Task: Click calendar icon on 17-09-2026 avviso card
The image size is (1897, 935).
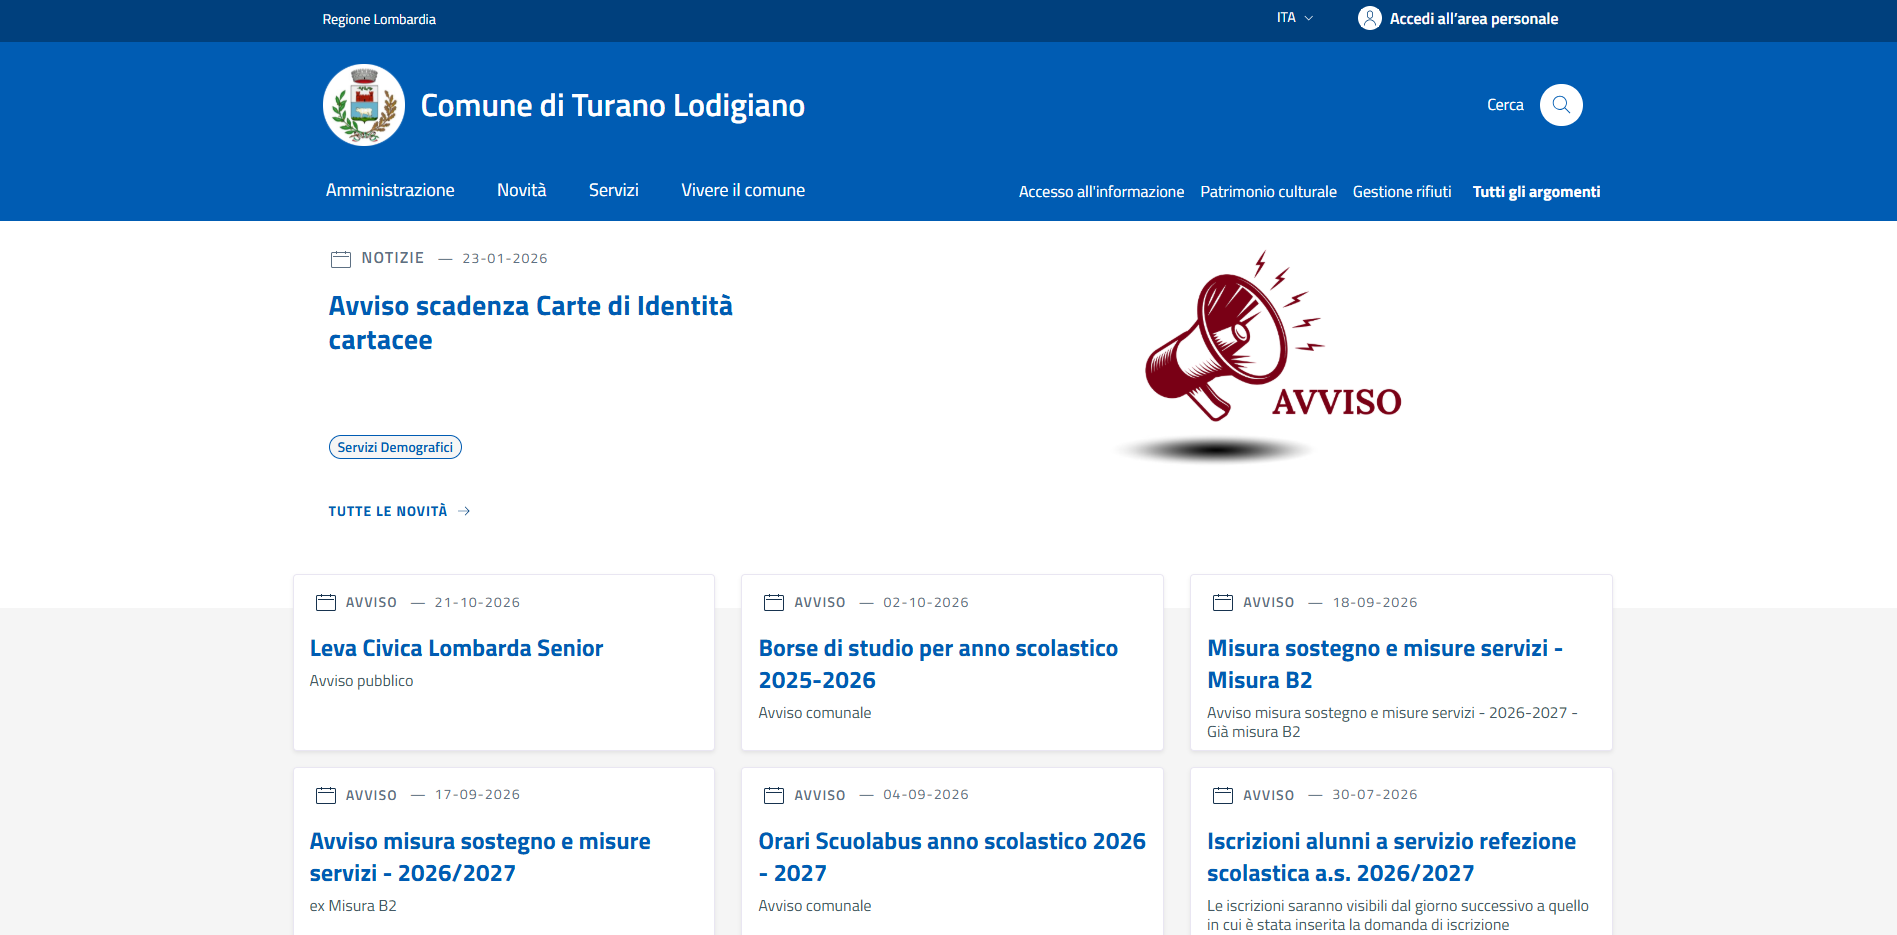Action: [x=326, y=795]
